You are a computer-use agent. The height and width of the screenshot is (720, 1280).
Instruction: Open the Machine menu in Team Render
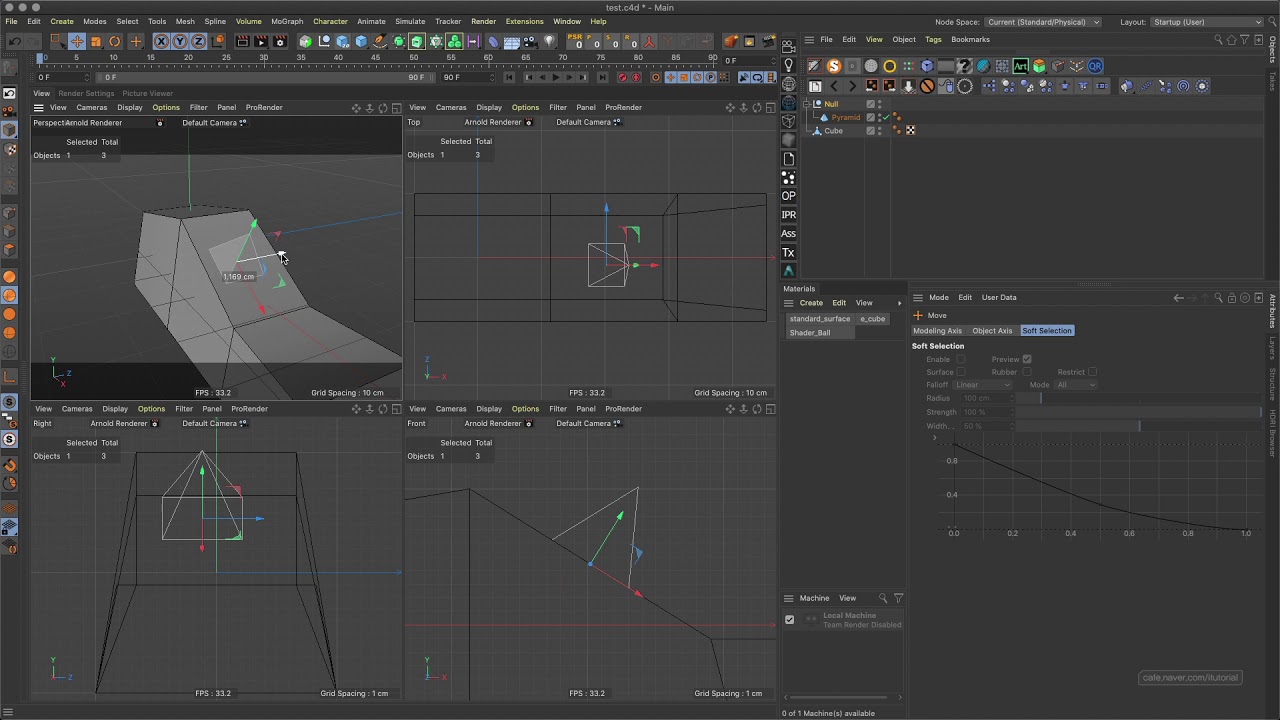(814, 598)
